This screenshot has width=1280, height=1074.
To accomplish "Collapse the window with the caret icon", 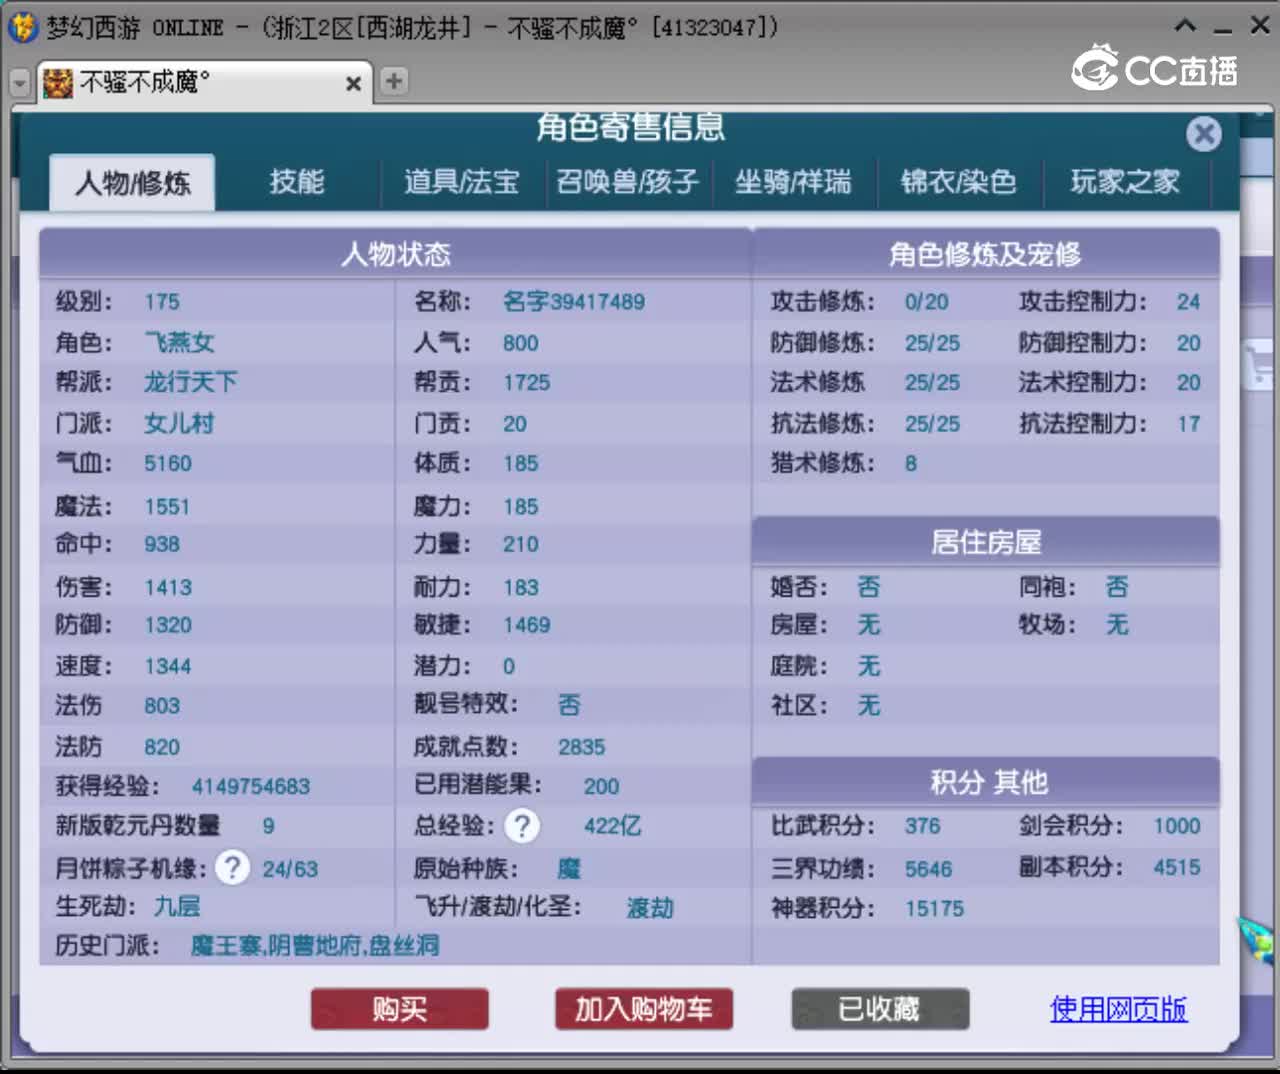I will point(1185,26).
